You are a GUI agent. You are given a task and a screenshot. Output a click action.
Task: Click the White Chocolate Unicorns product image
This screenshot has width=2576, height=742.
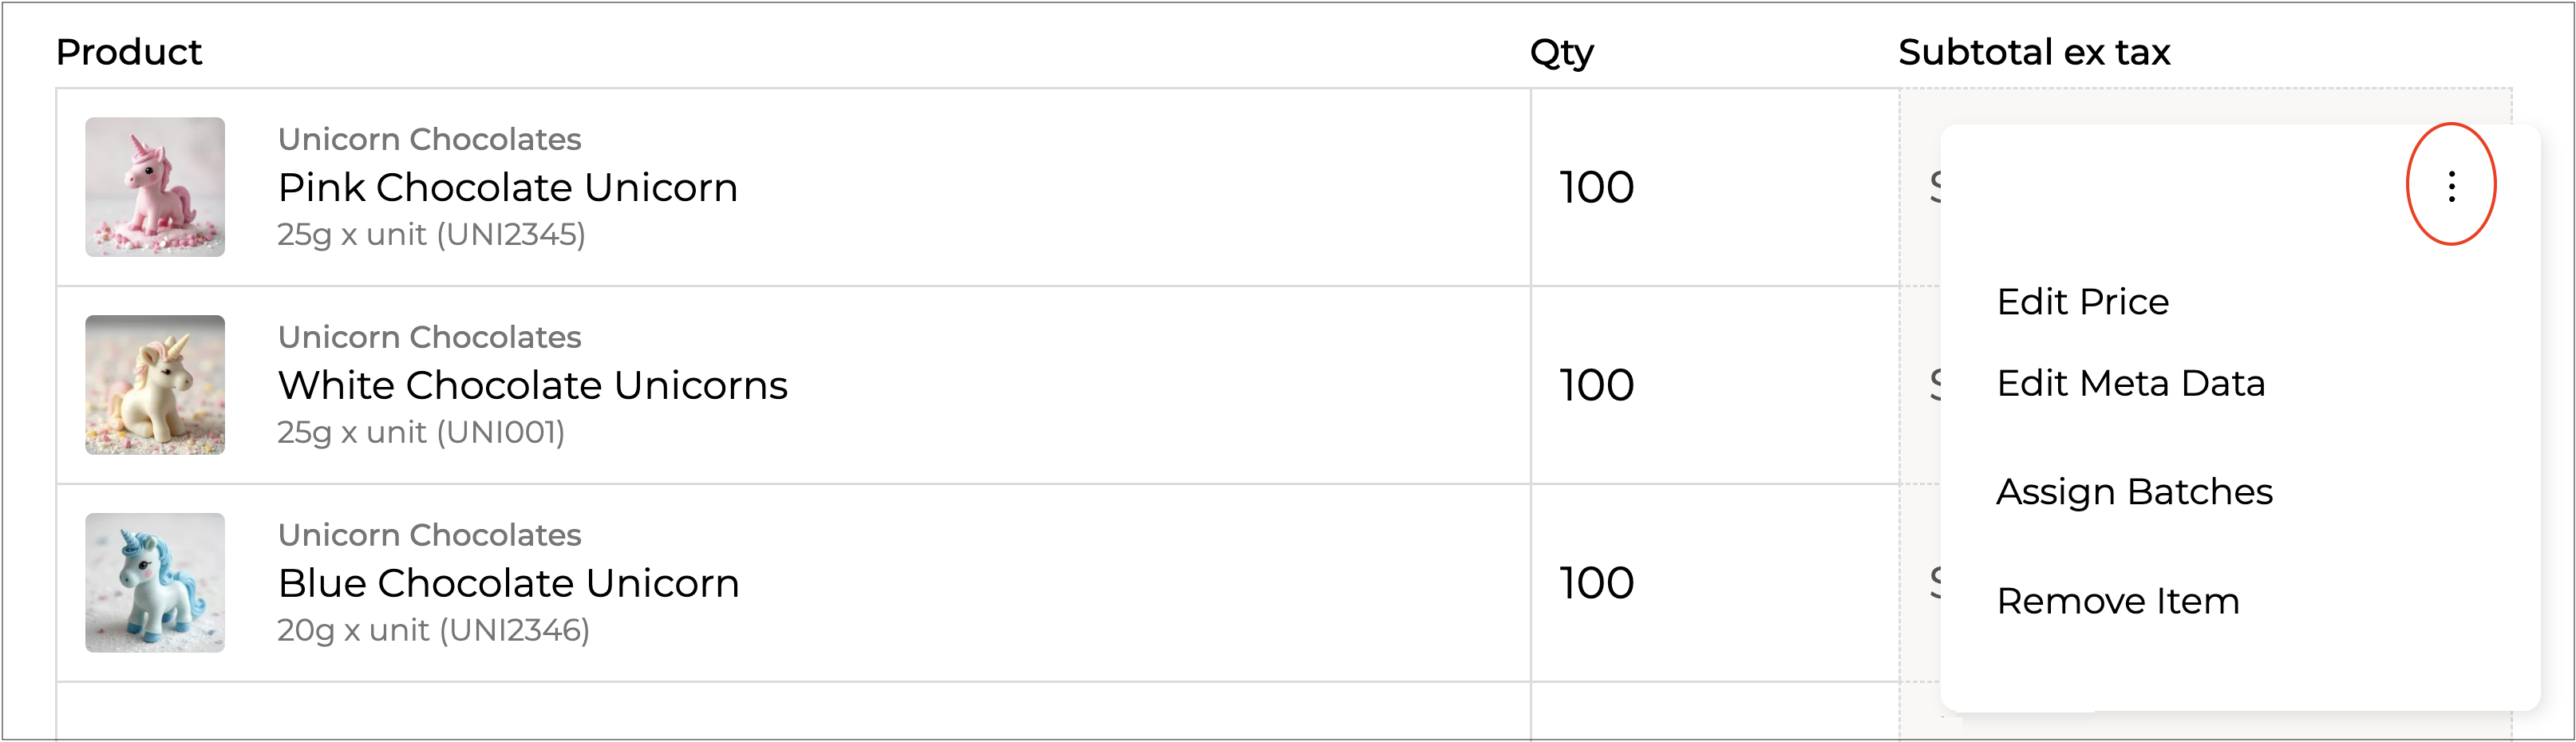tap(155, 385)
